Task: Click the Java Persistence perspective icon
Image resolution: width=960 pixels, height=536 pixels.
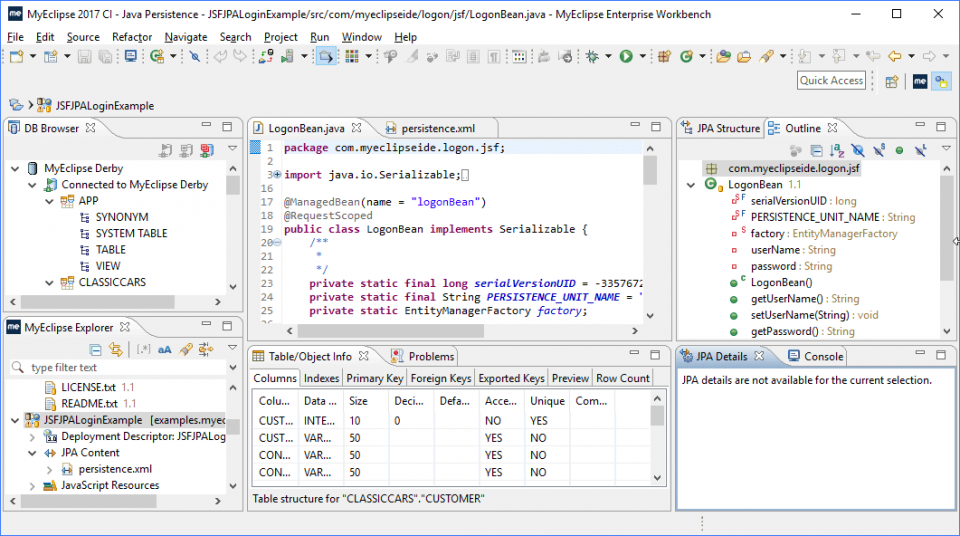Action: 941,81
